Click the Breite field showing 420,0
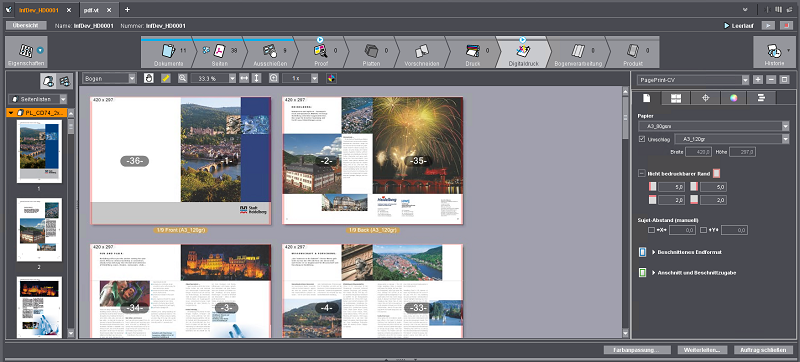Image resolution: width=800 pixels, height=362 pixels. coord(699,152)
